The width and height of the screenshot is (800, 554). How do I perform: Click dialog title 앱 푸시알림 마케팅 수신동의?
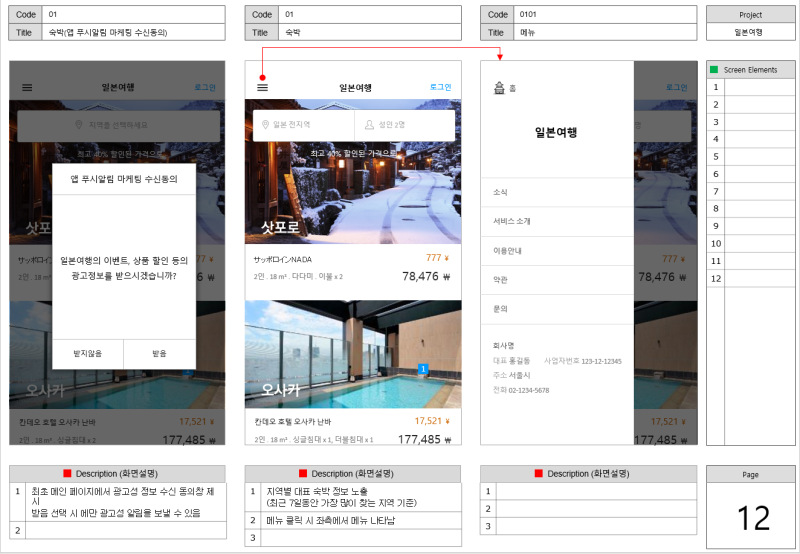[x=124, y=179]
